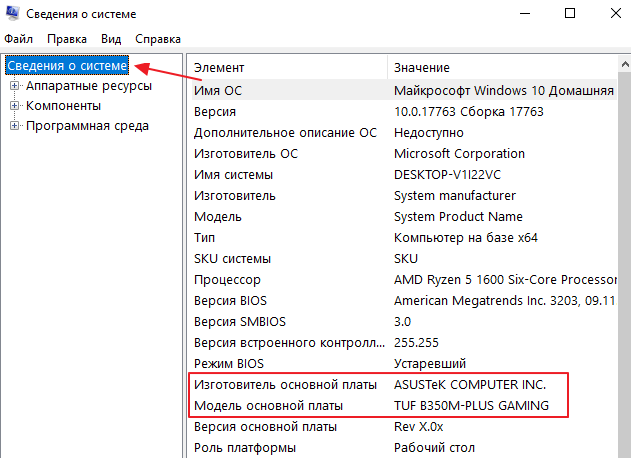Select Сведения о системе tree node
631x458 pixels.
click(x=67, y=66)
